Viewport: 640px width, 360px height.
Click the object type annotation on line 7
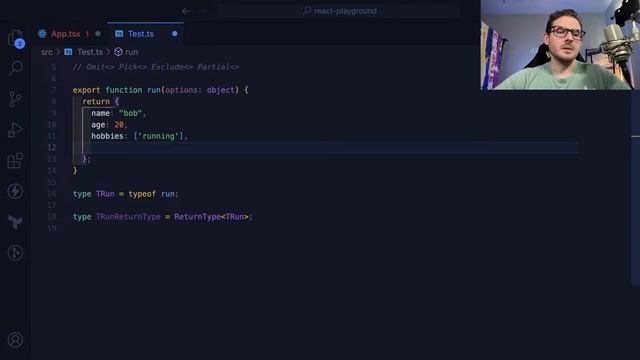click(x=220, y=90)
